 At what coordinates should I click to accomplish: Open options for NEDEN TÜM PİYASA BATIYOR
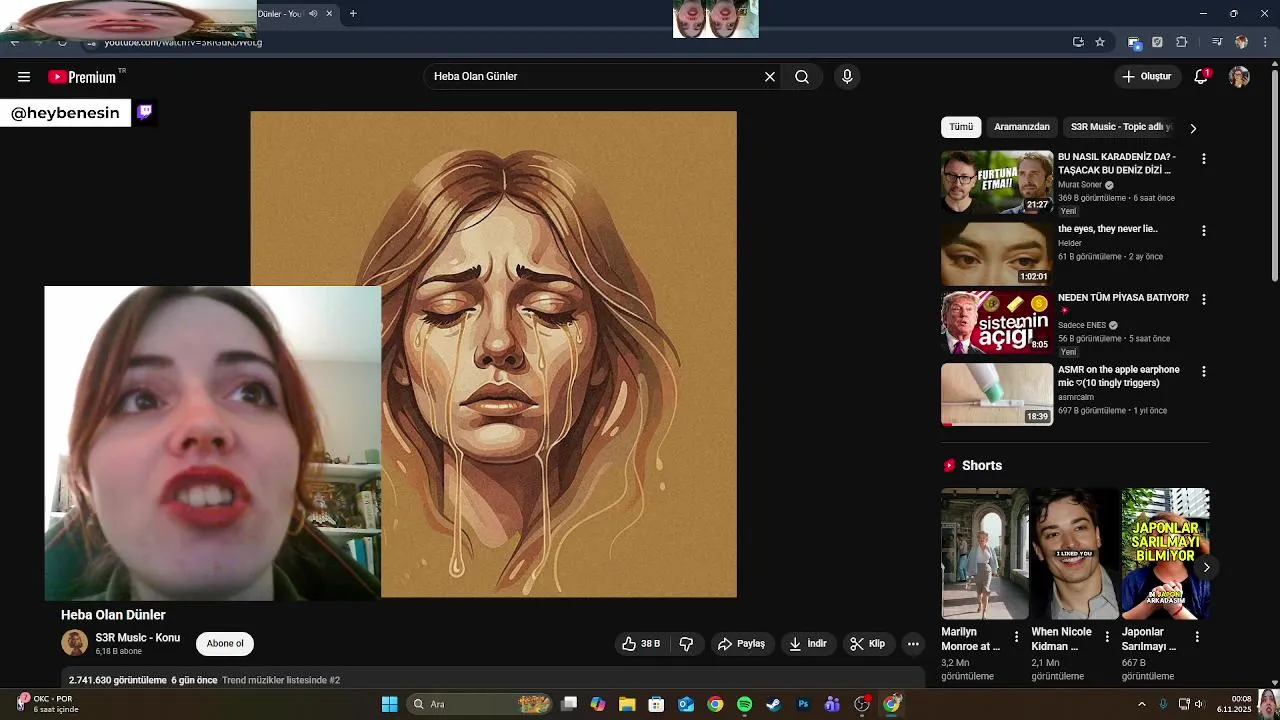tap(1204, 300)
